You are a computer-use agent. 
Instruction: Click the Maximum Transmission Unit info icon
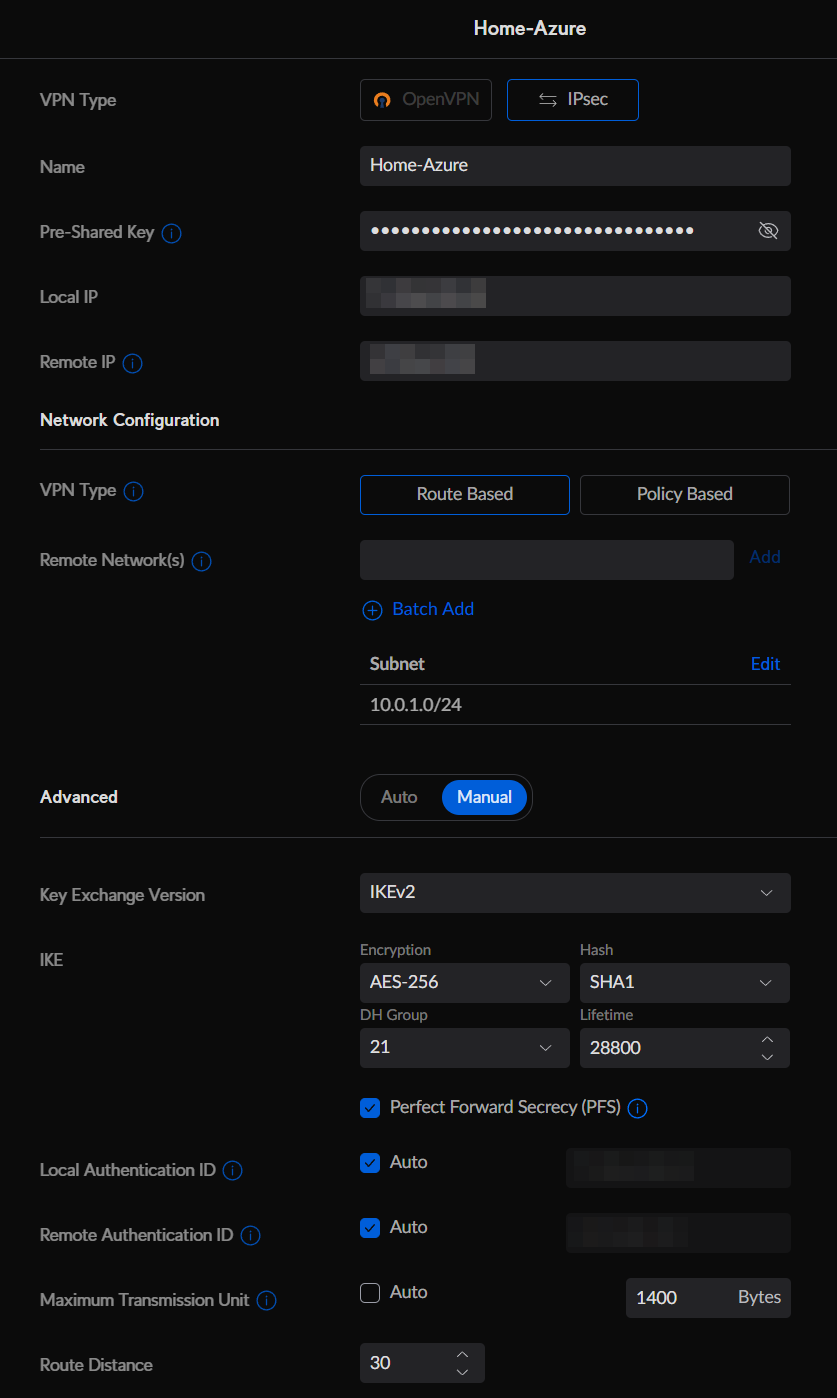click(266, 1300)
